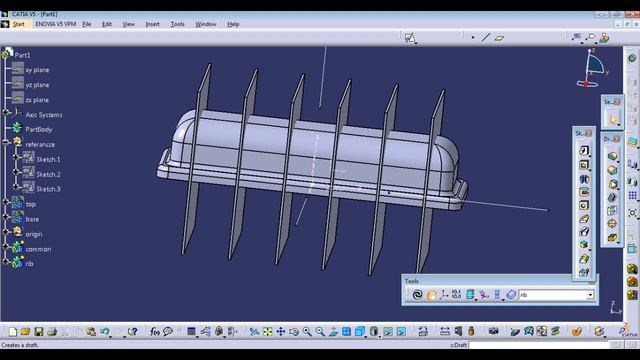
Task: Open the Tools menu
Action: pyautogui.click(x=177, y=24)
